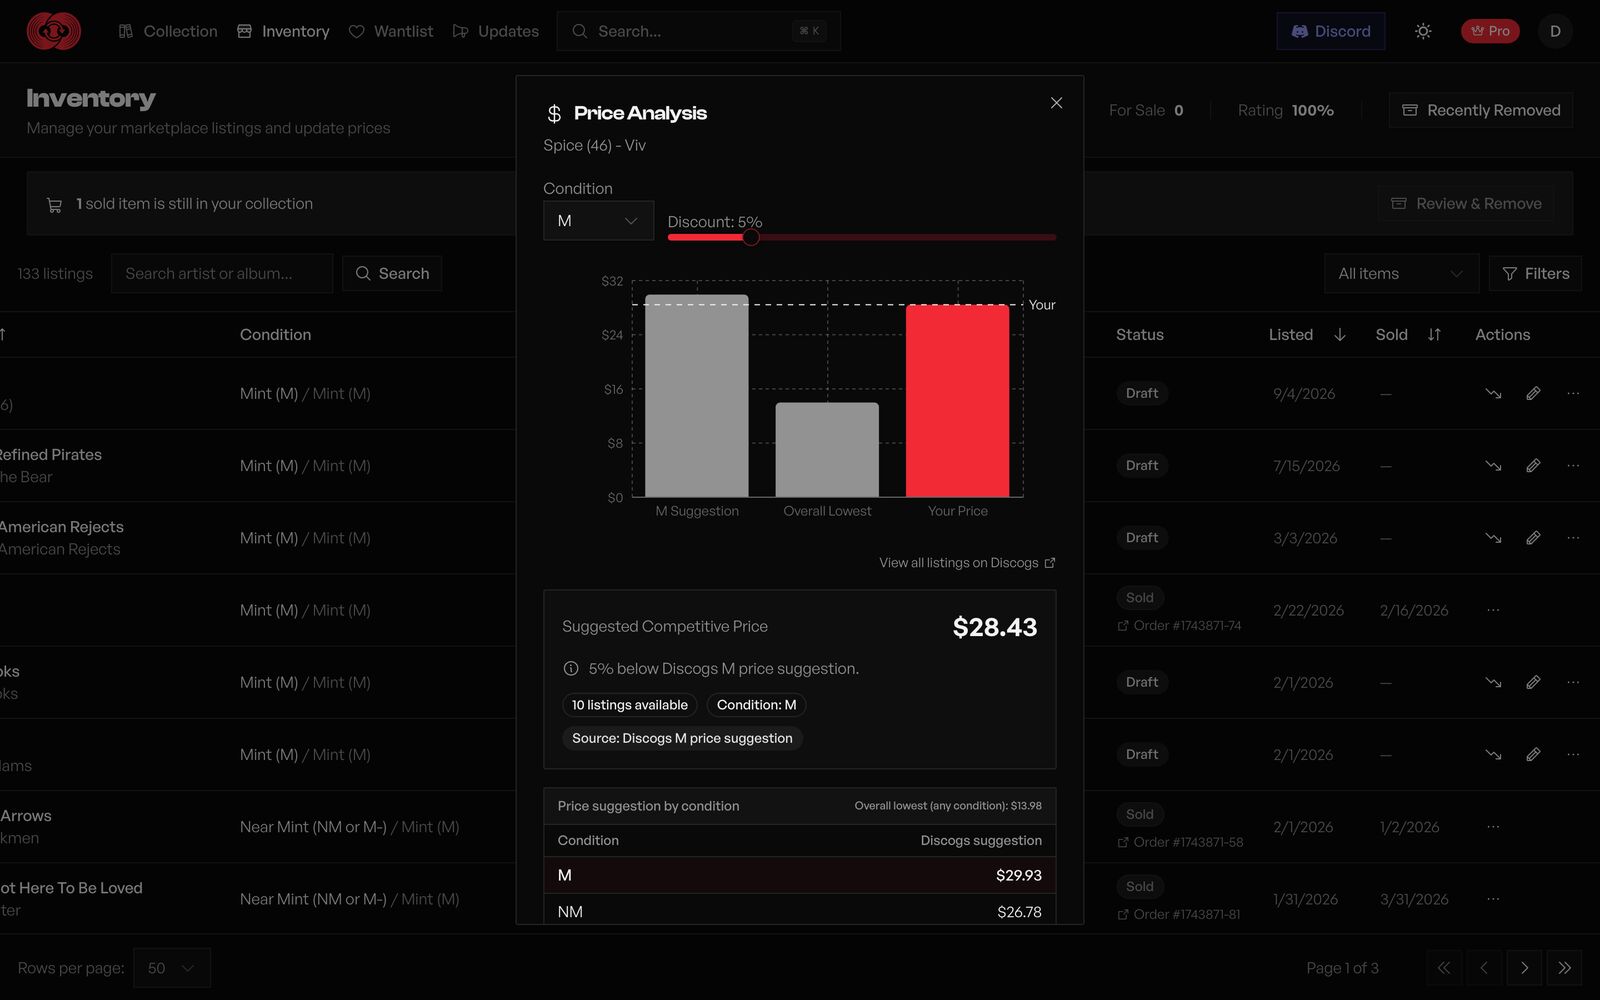This screenshot has height=1000, width=1600.
Task: Jump to the last page arrow
Action: coord(1564,968)
